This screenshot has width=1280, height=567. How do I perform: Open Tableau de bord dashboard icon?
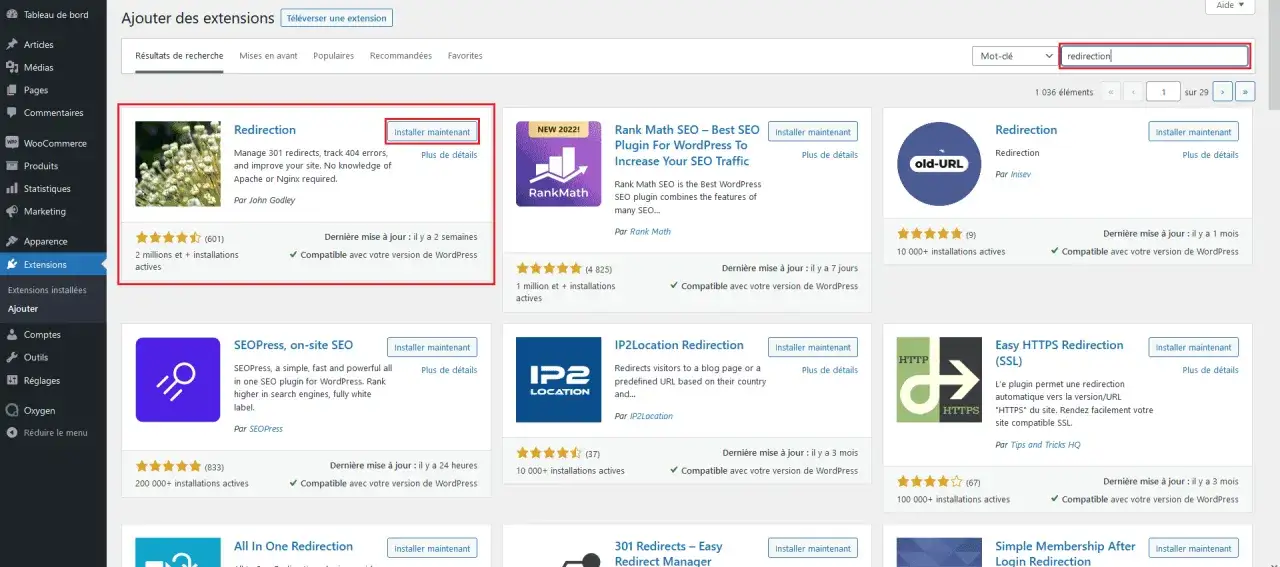(12, 14)
